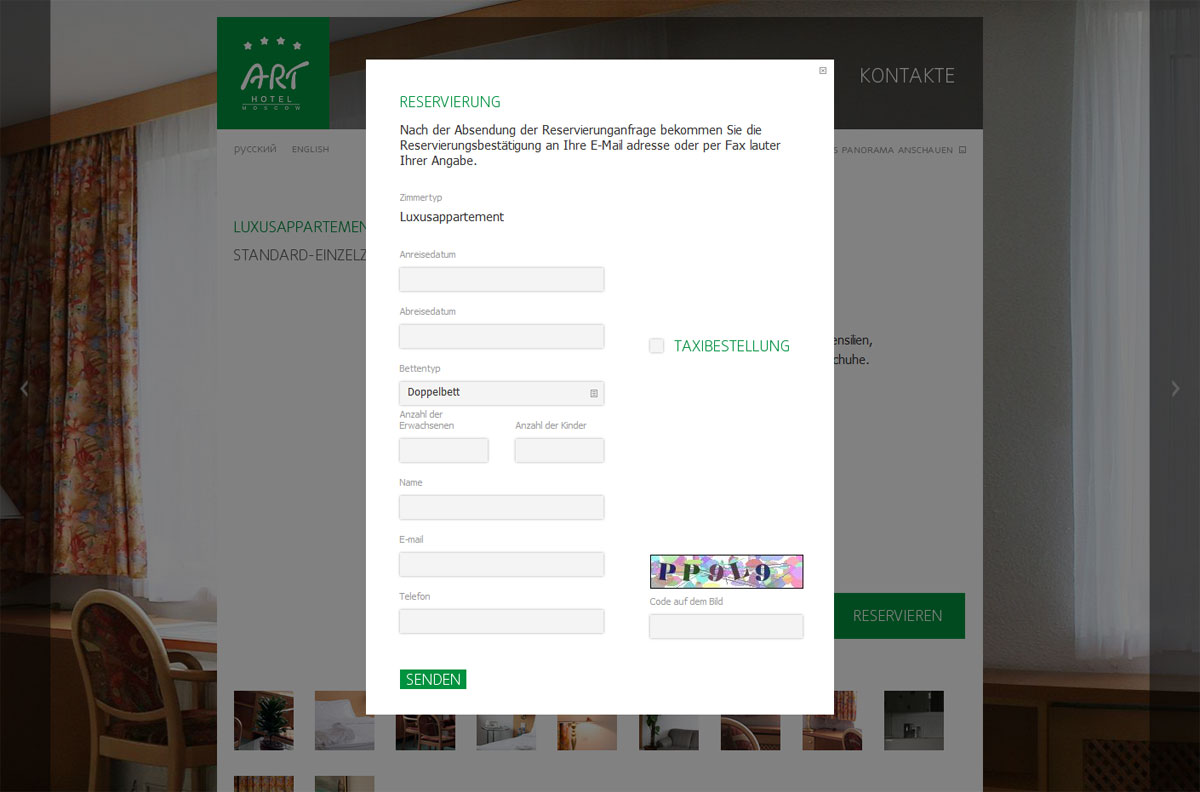
Task: Open the Kontakte menu item
Action: point(907,76)
